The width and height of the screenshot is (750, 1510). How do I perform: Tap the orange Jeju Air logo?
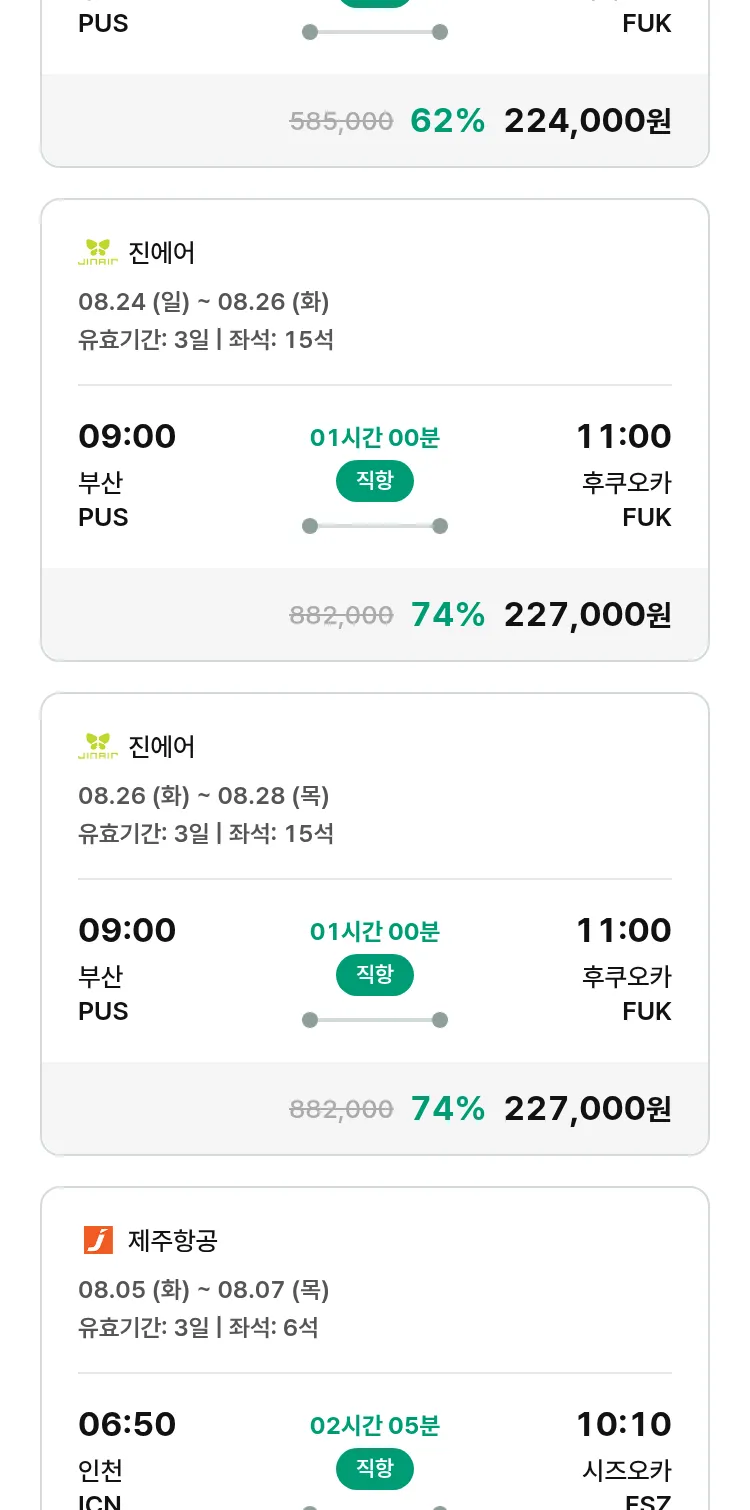98,1240
